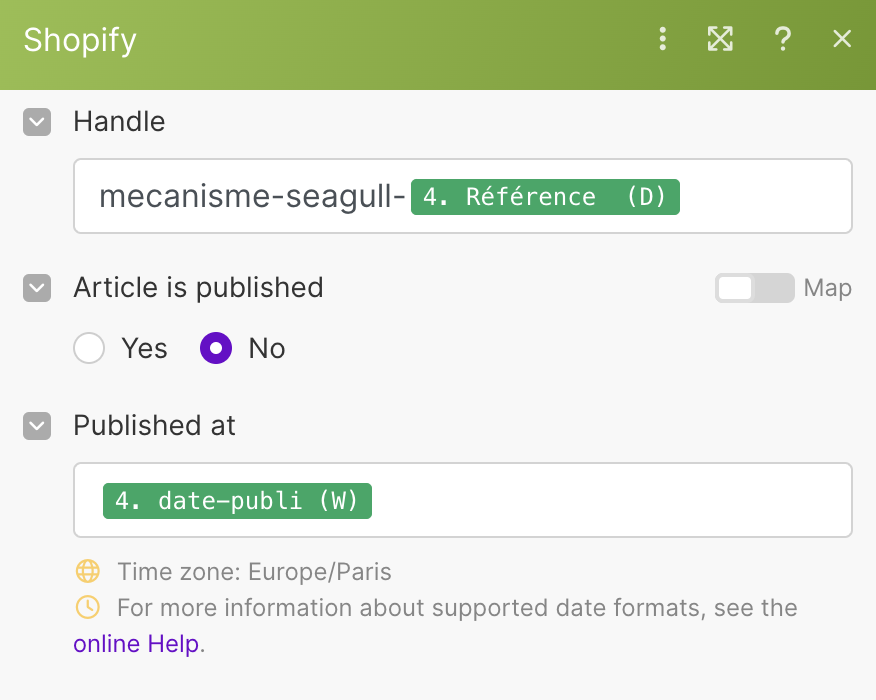This screenshot has width=876, height=700.
Task: Select the No radio button
Action: click(217, 348)
